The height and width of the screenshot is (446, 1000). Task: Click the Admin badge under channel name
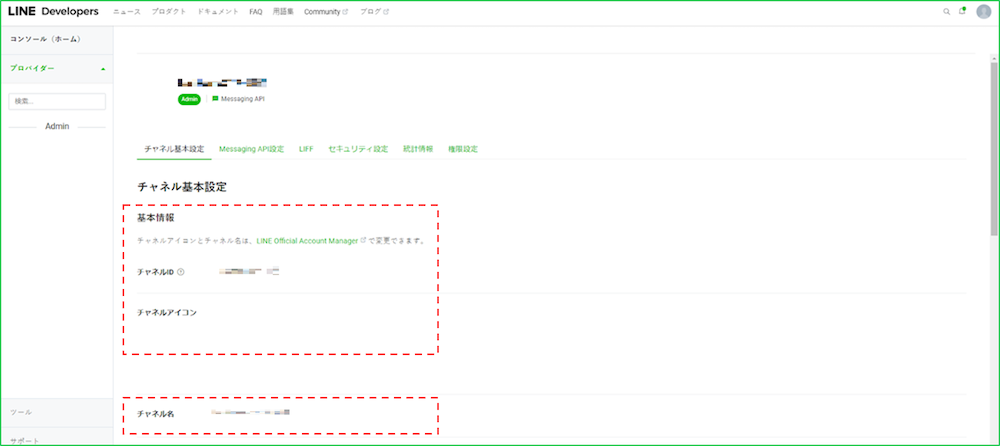point(189,99)
